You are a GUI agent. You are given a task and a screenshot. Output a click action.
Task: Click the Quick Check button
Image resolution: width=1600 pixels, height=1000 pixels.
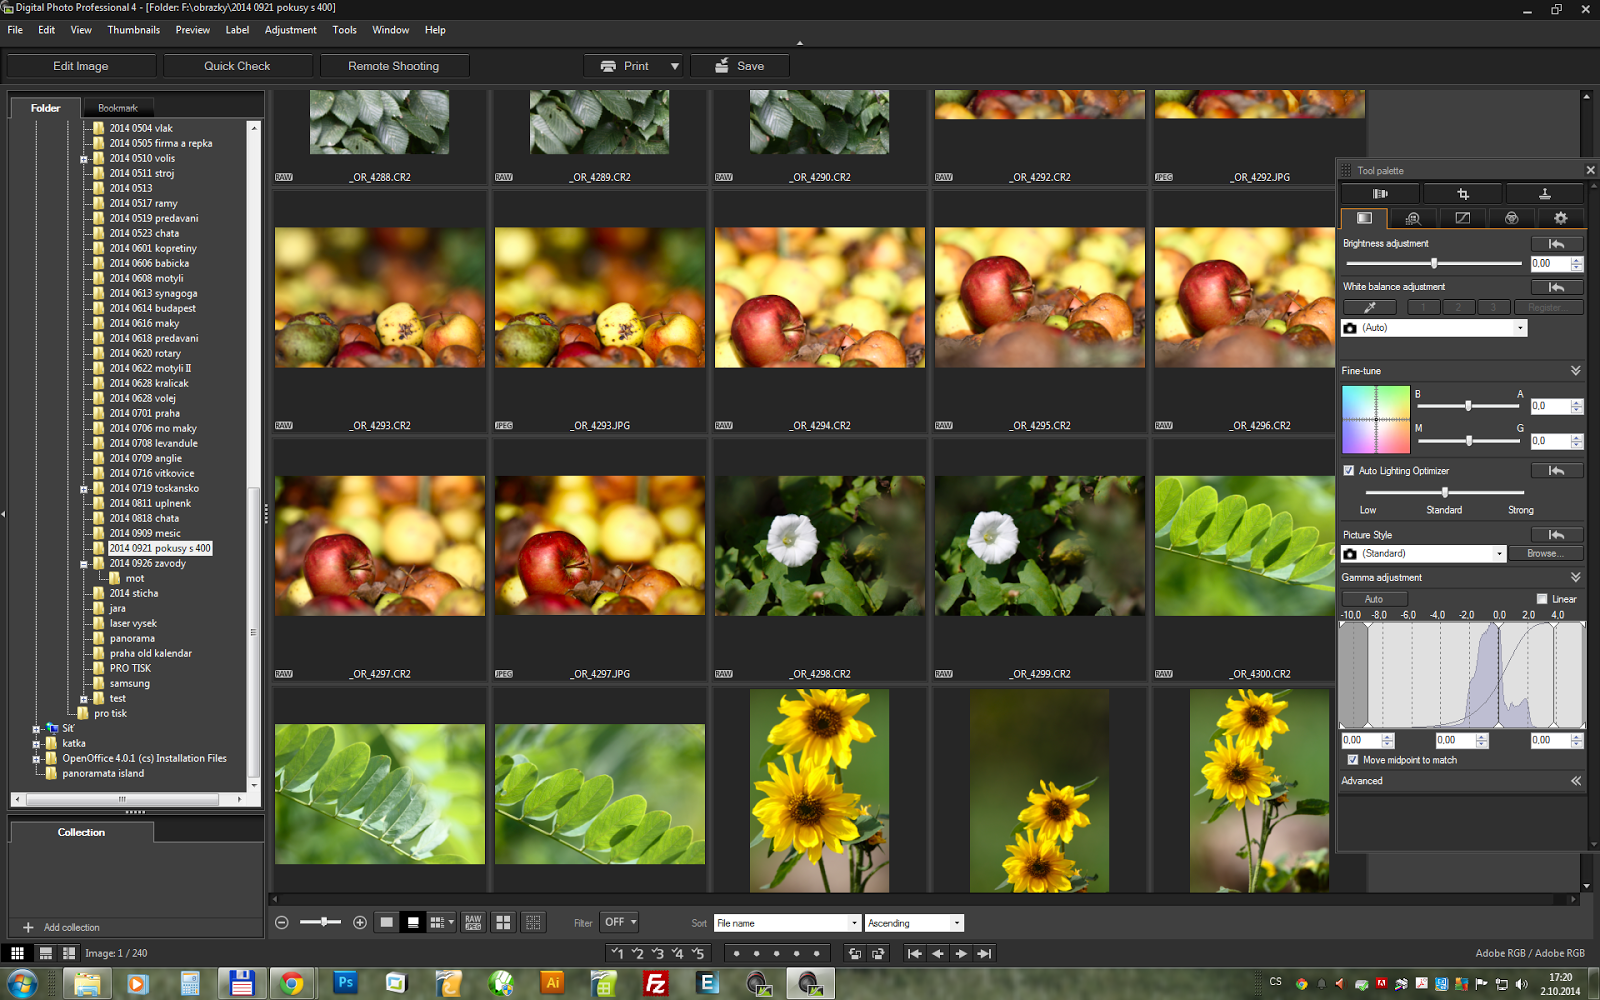(x=237, y=66)
